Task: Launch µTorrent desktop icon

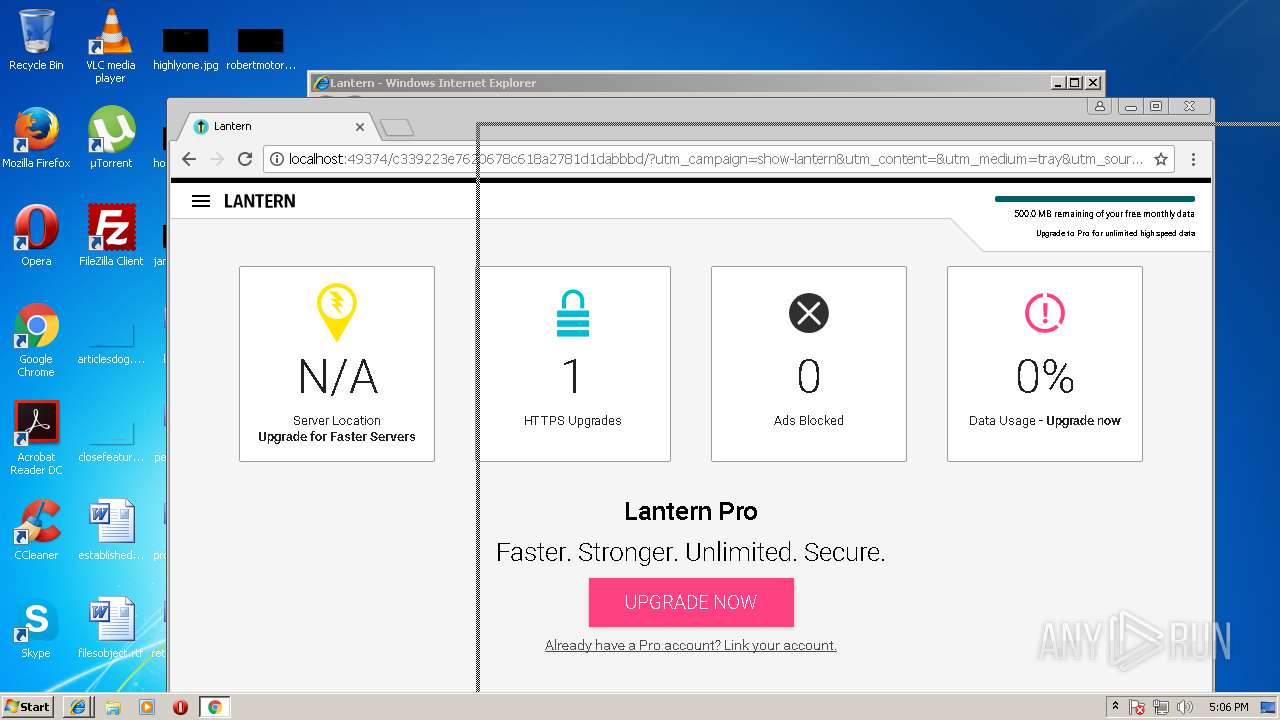Action: (110, 138)
